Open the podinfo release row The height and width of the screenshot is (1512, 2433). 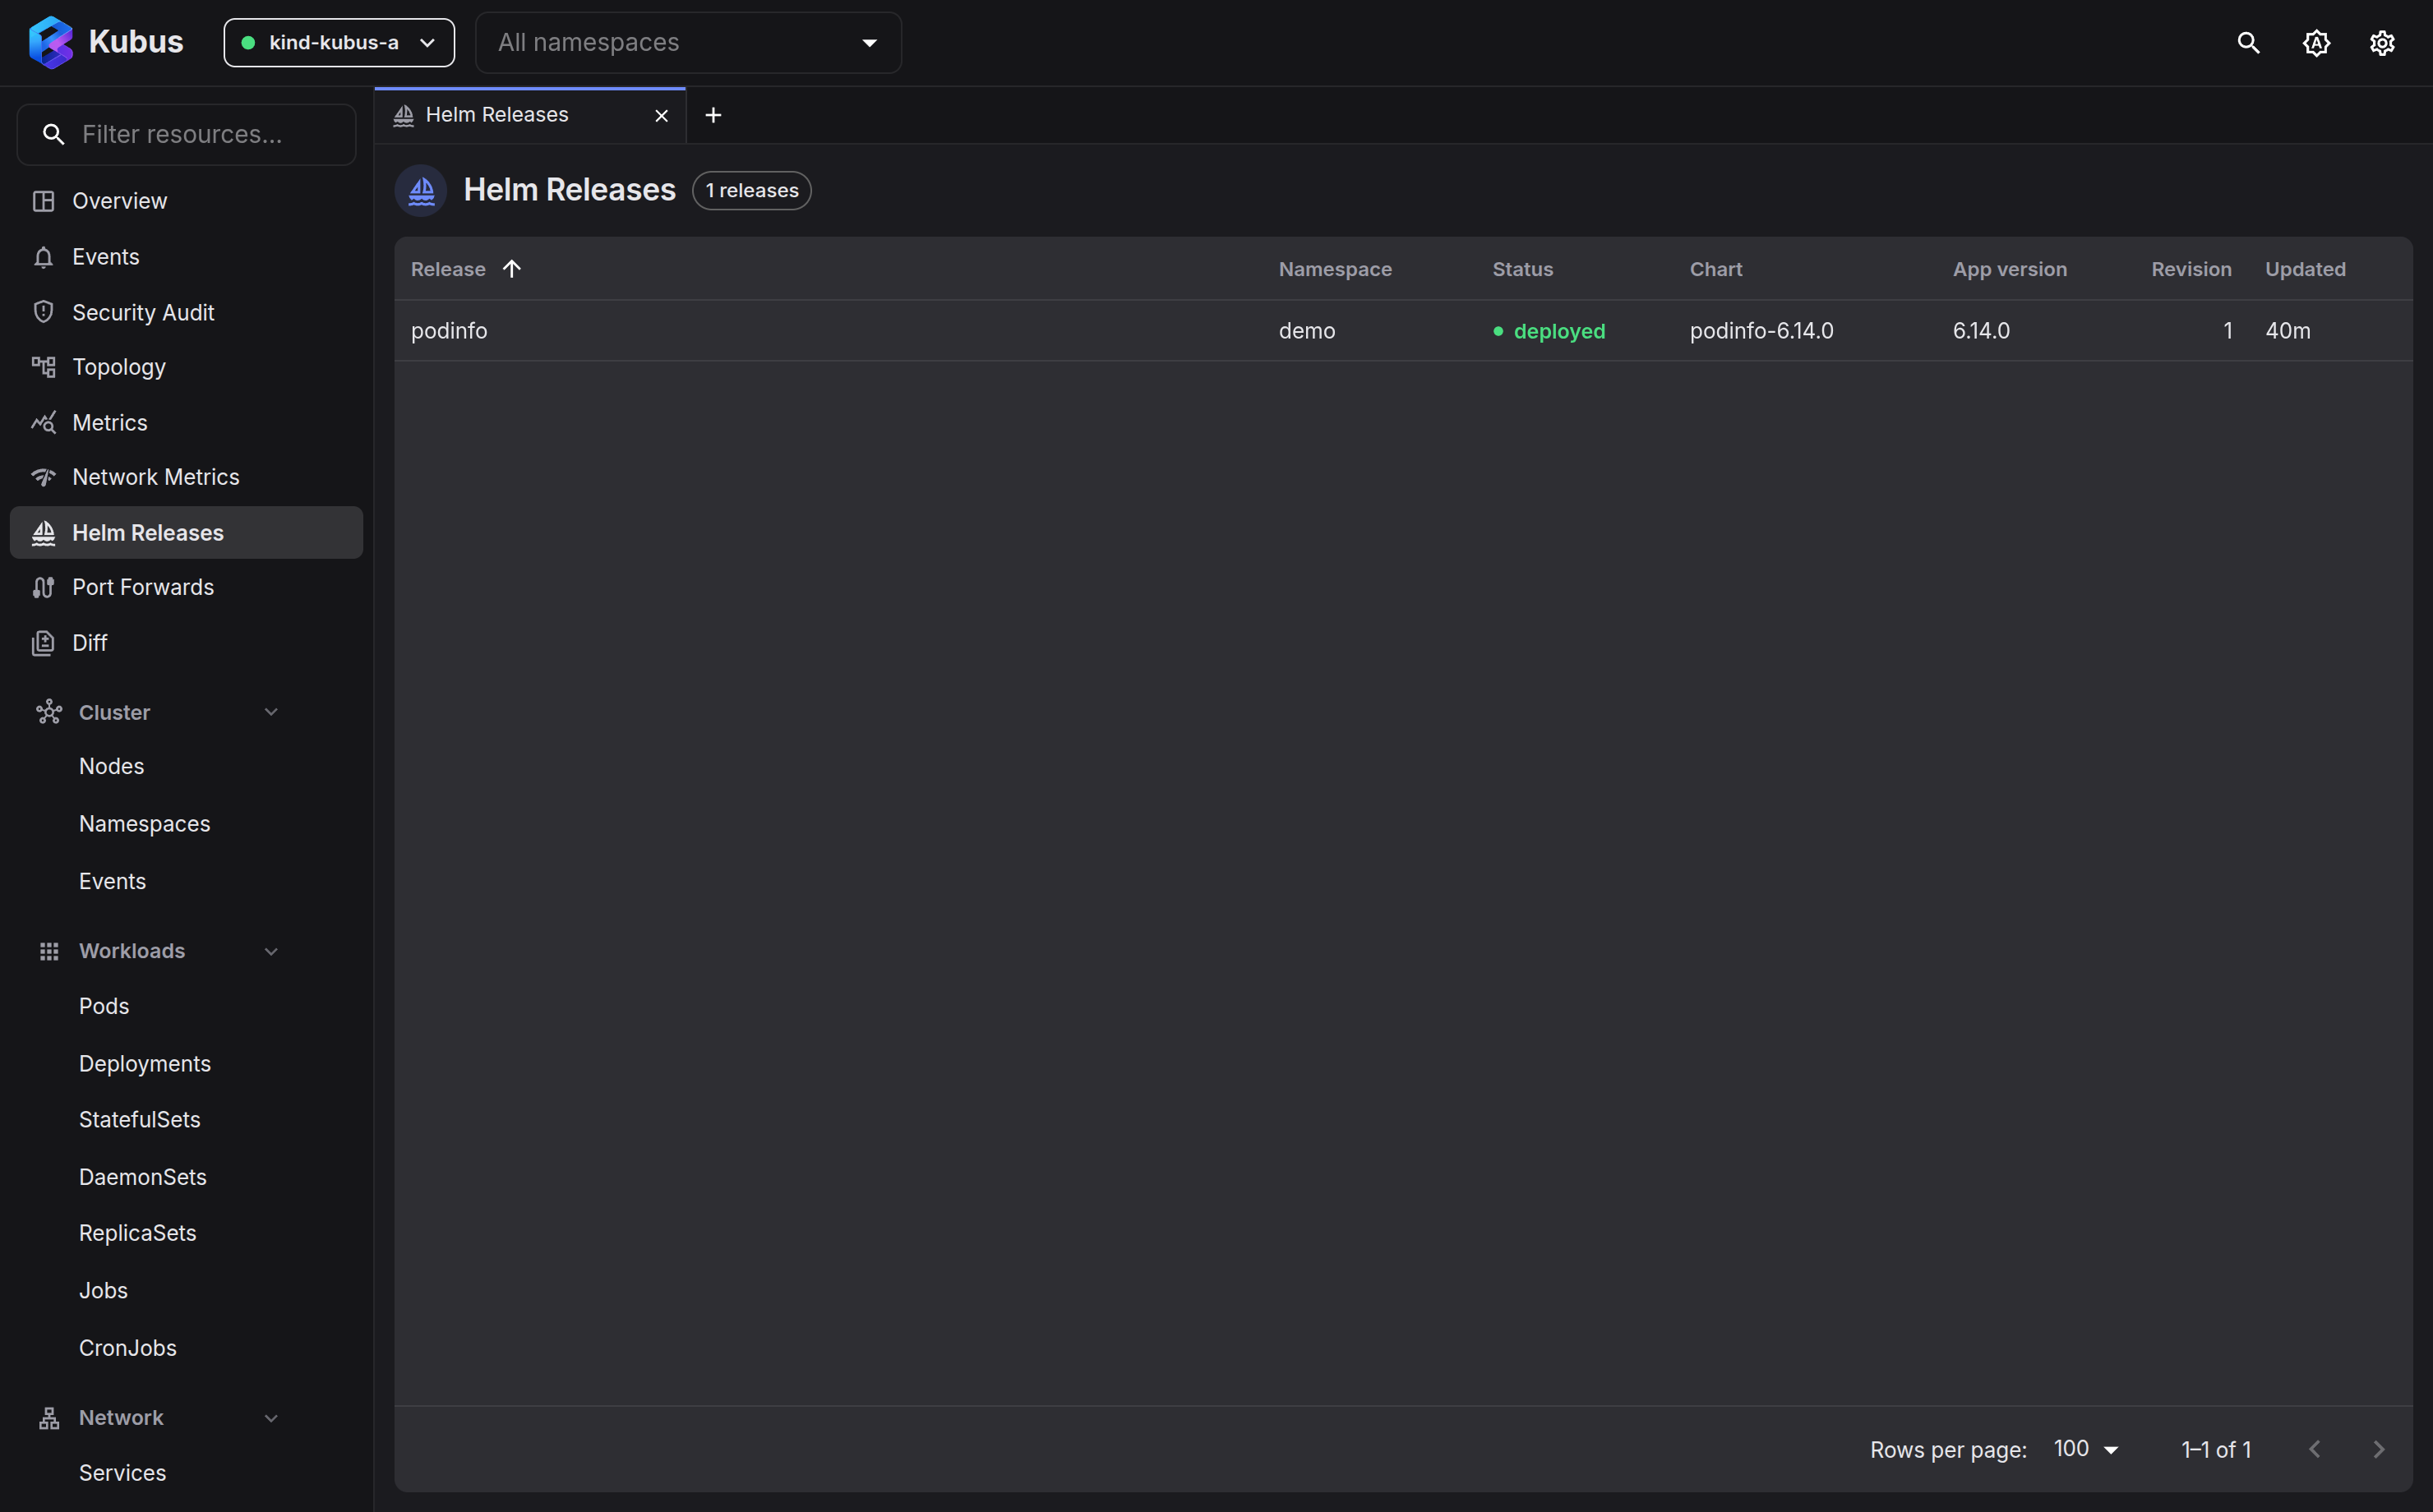1403,331
